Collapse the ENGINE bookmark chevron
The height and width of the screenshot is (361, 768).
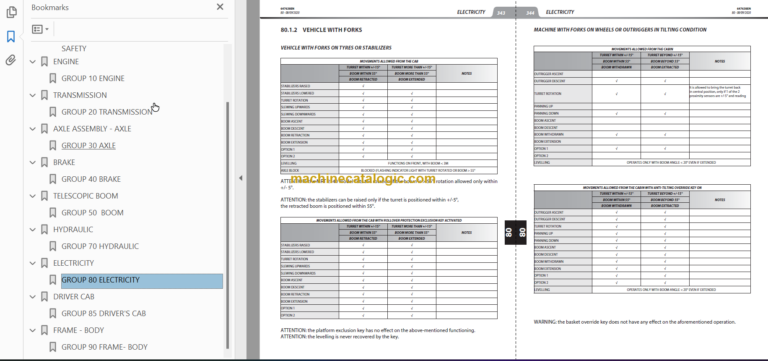pyautogui.click(x=33, y=62)
